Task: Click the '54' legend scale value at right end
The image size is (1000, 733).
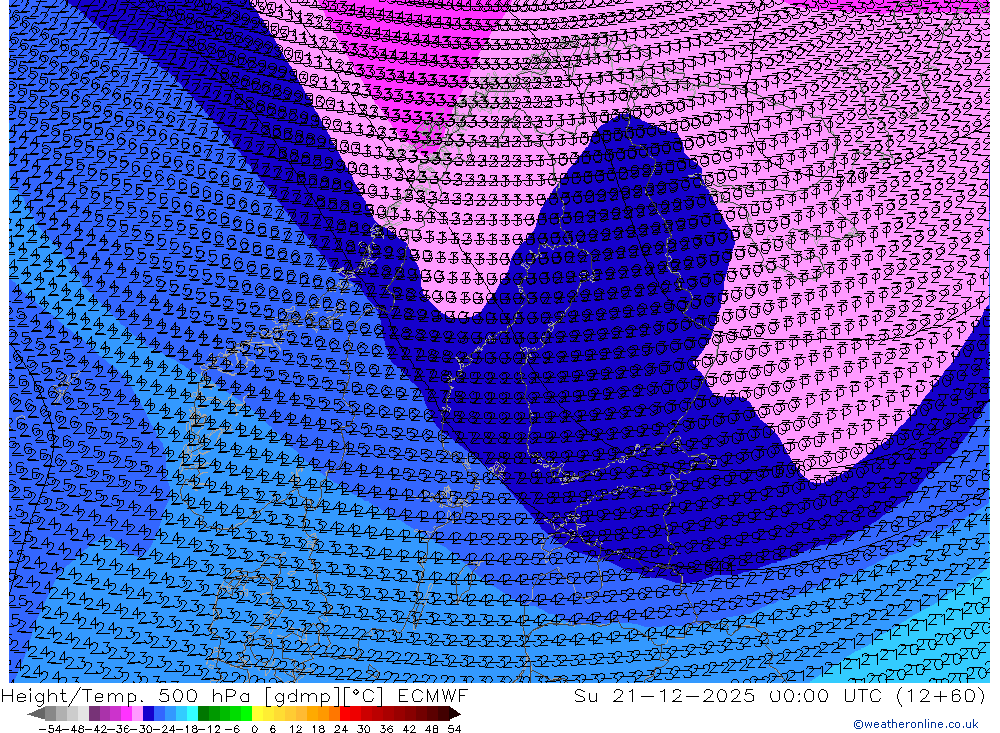Action: [454, 729]
